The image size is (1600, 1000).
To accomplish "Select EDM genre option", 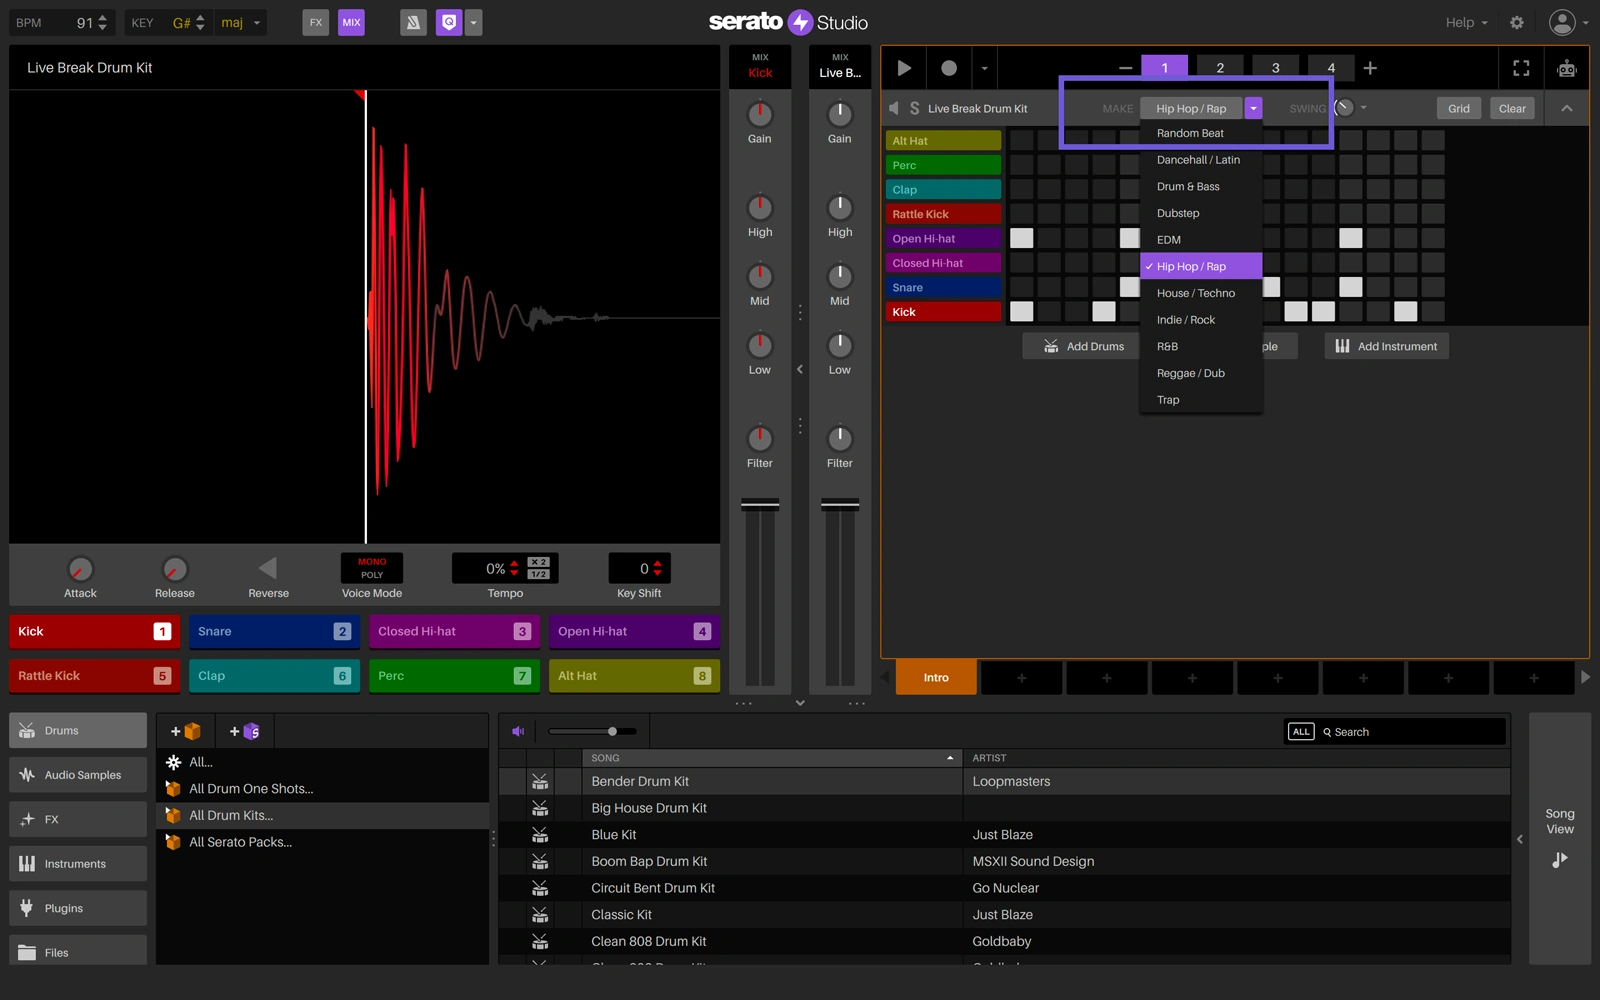I will pyautogui.click(x=1201, y=240).
